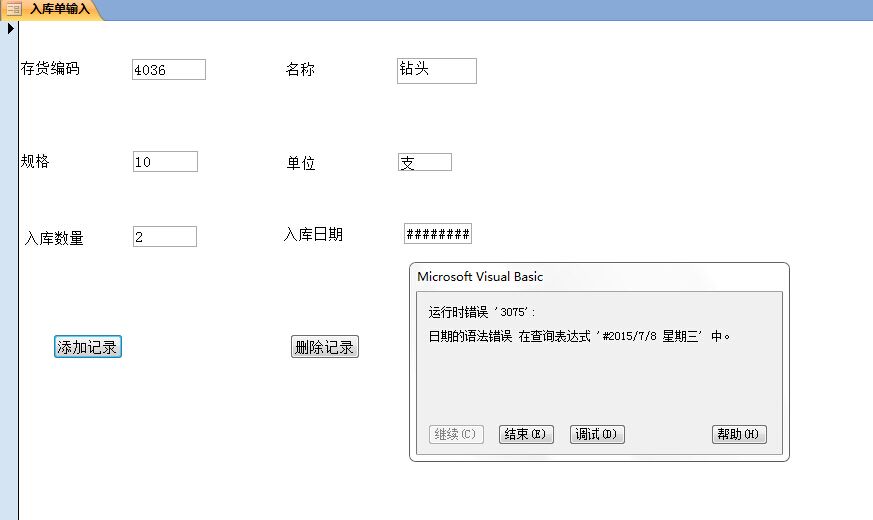Click the 单位 label
Viewport: 873px width, 520px height.
301,163
